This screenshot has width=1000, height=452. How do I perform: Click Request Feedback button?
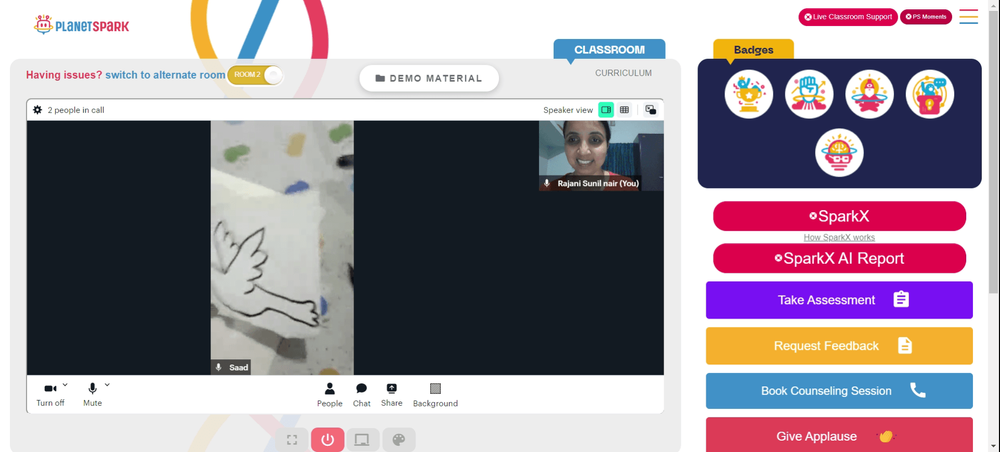839,346
